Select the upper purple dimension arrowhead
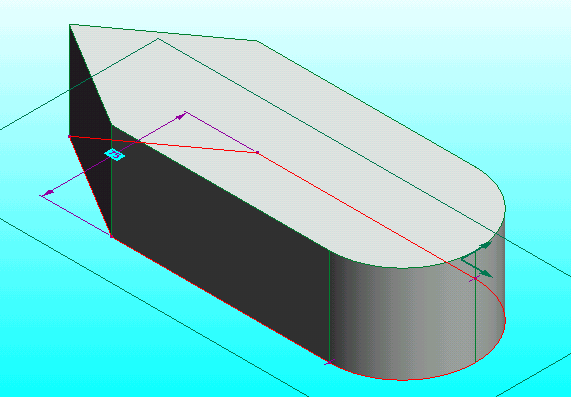The height and width of the screenshot is (397, 571). coord(181,117)
